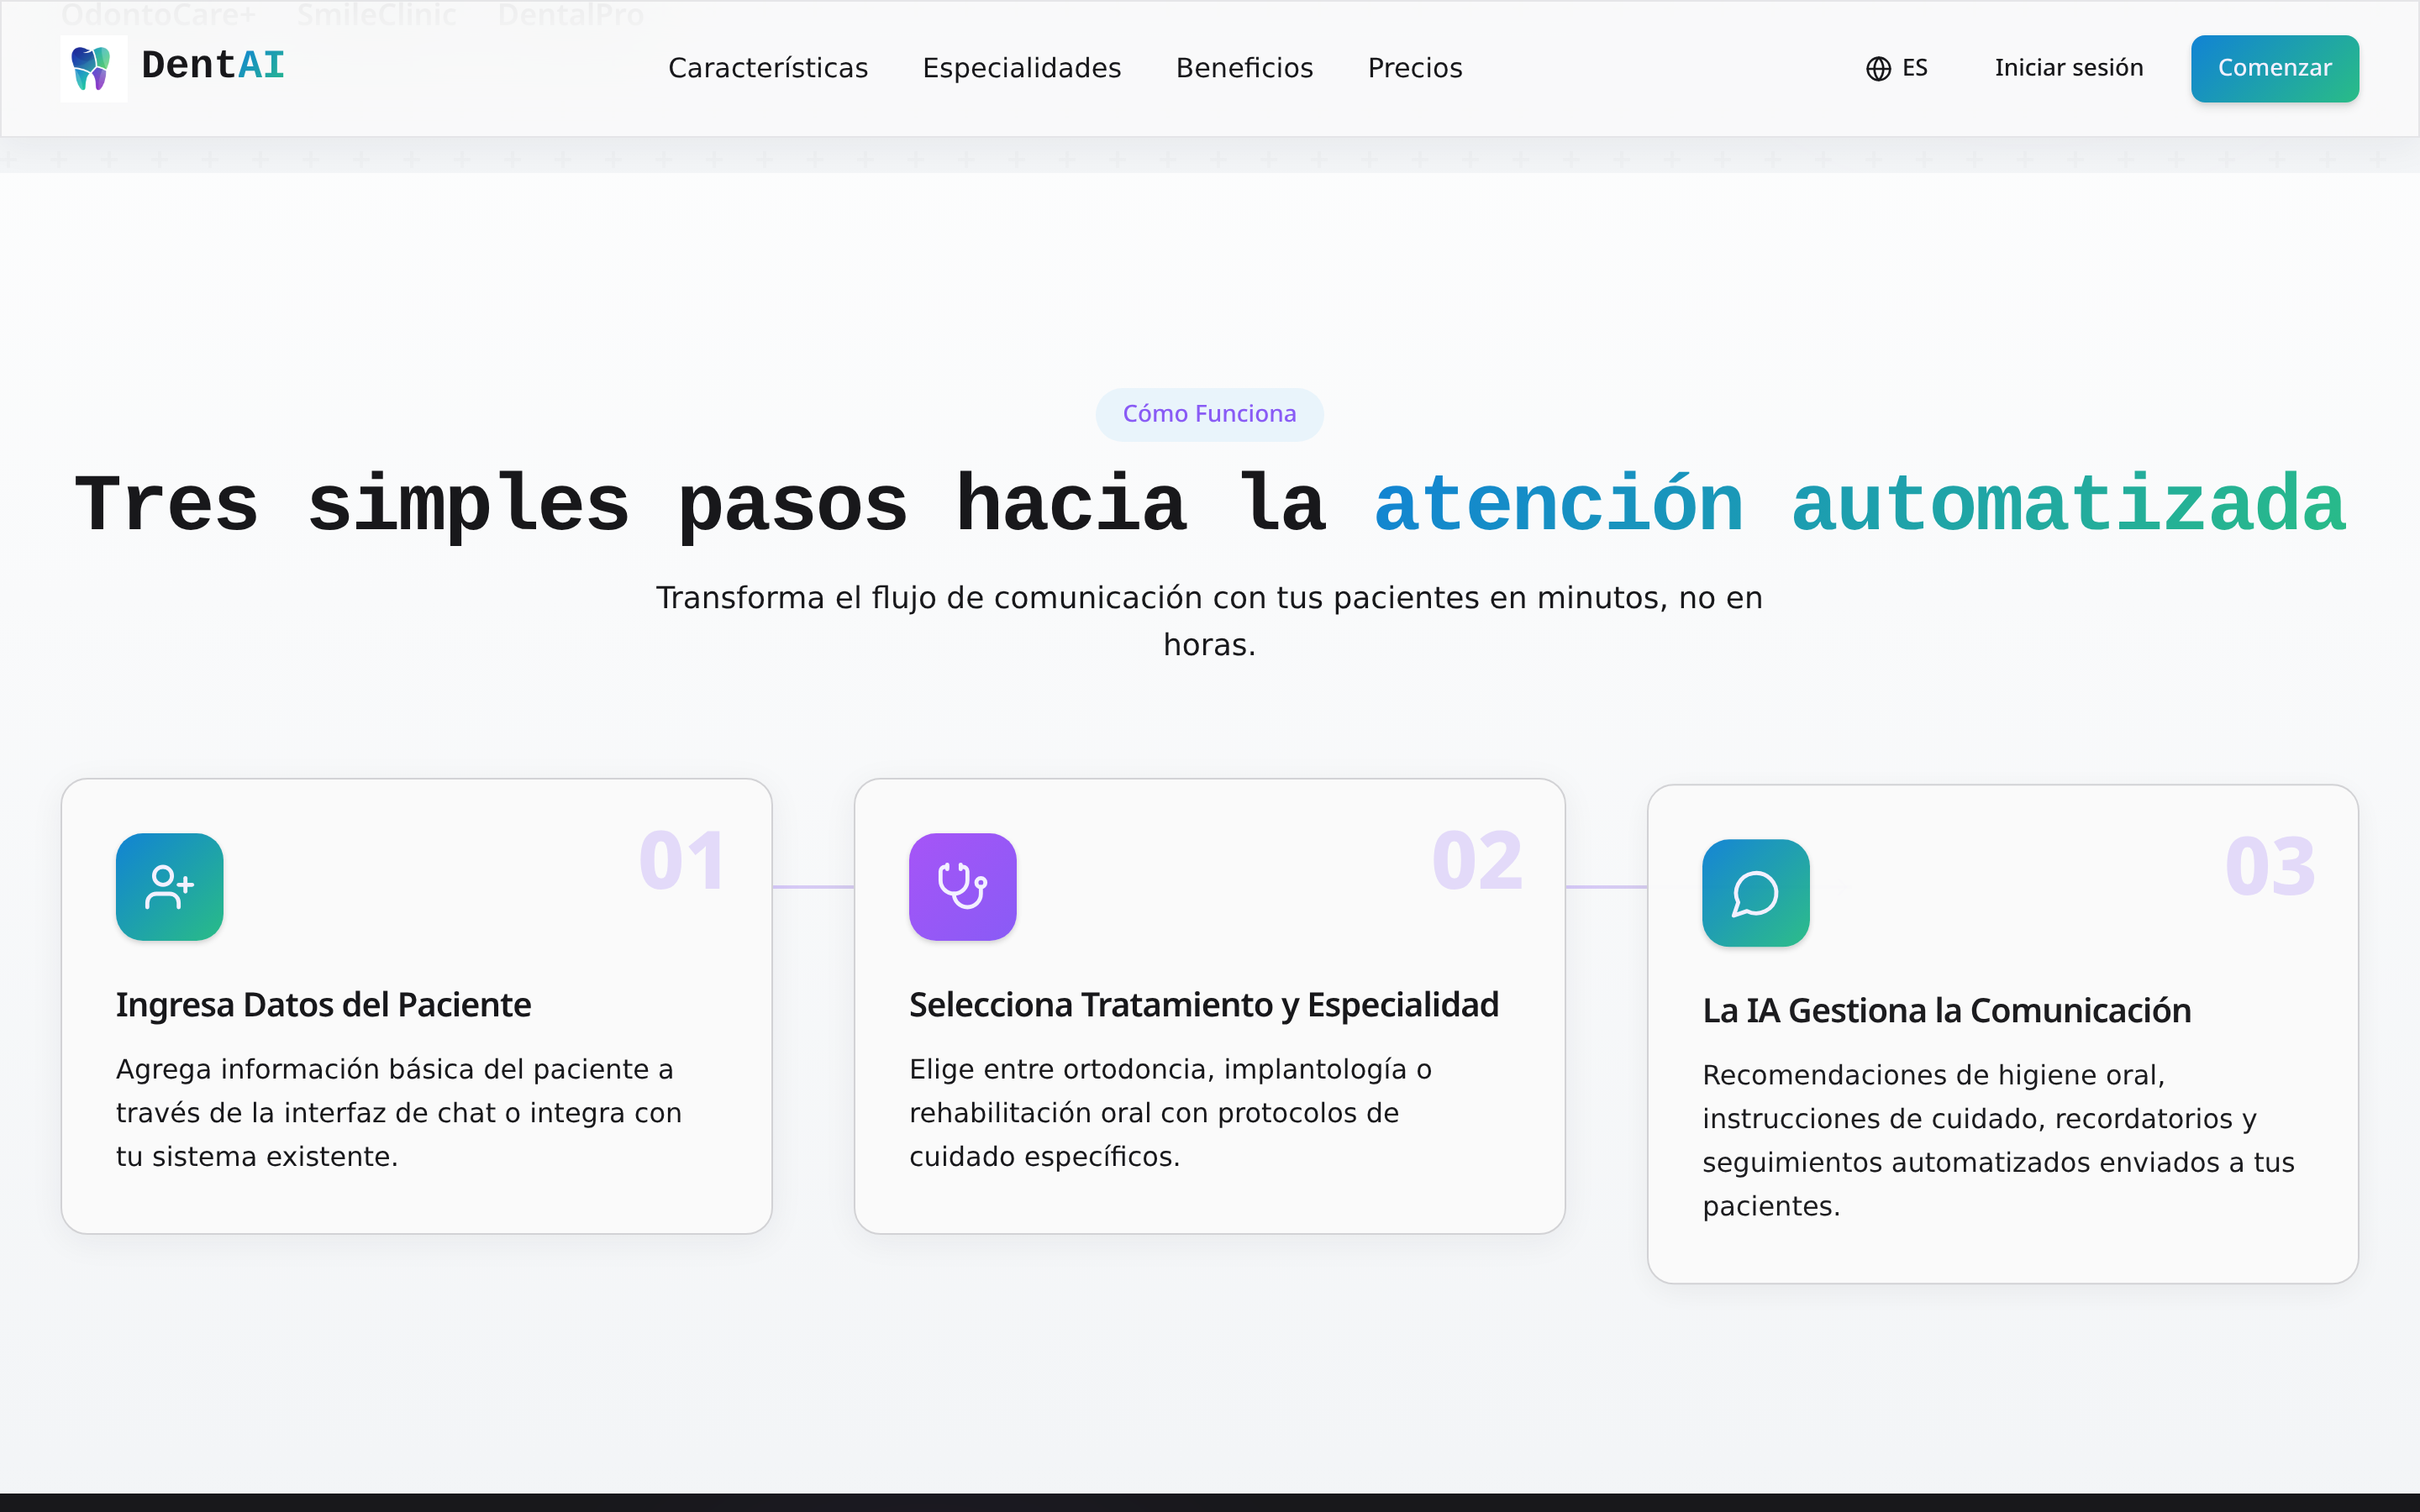Click the 'Transforma el flujo de comunicación' subtitle
Viewport: 2420px width, 1512px height.
[1209, 620]
